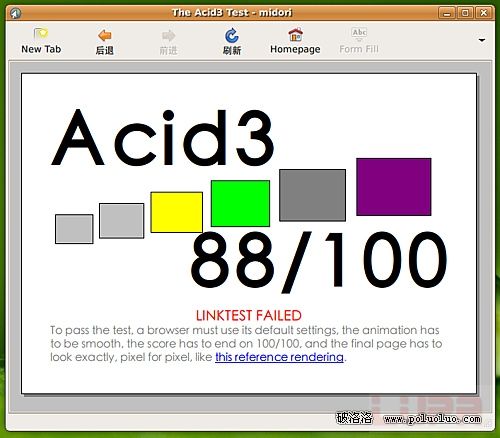Viewport: 500px width, 438px height.
Task: Click the smallest light grey box
Action: pos(74,229)
